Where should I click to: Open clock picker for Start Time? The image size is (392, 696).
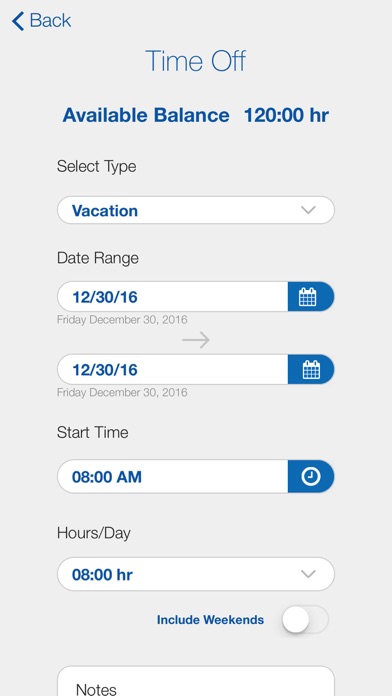click(311, 477)
